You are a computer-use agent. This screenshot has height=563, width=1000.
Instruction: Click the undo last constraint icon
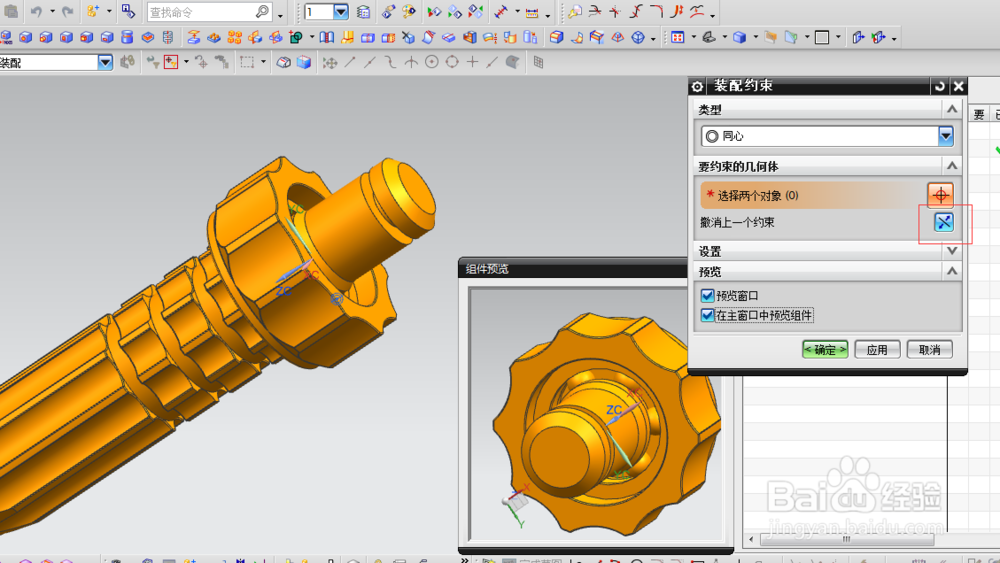(x=943, y=222)
